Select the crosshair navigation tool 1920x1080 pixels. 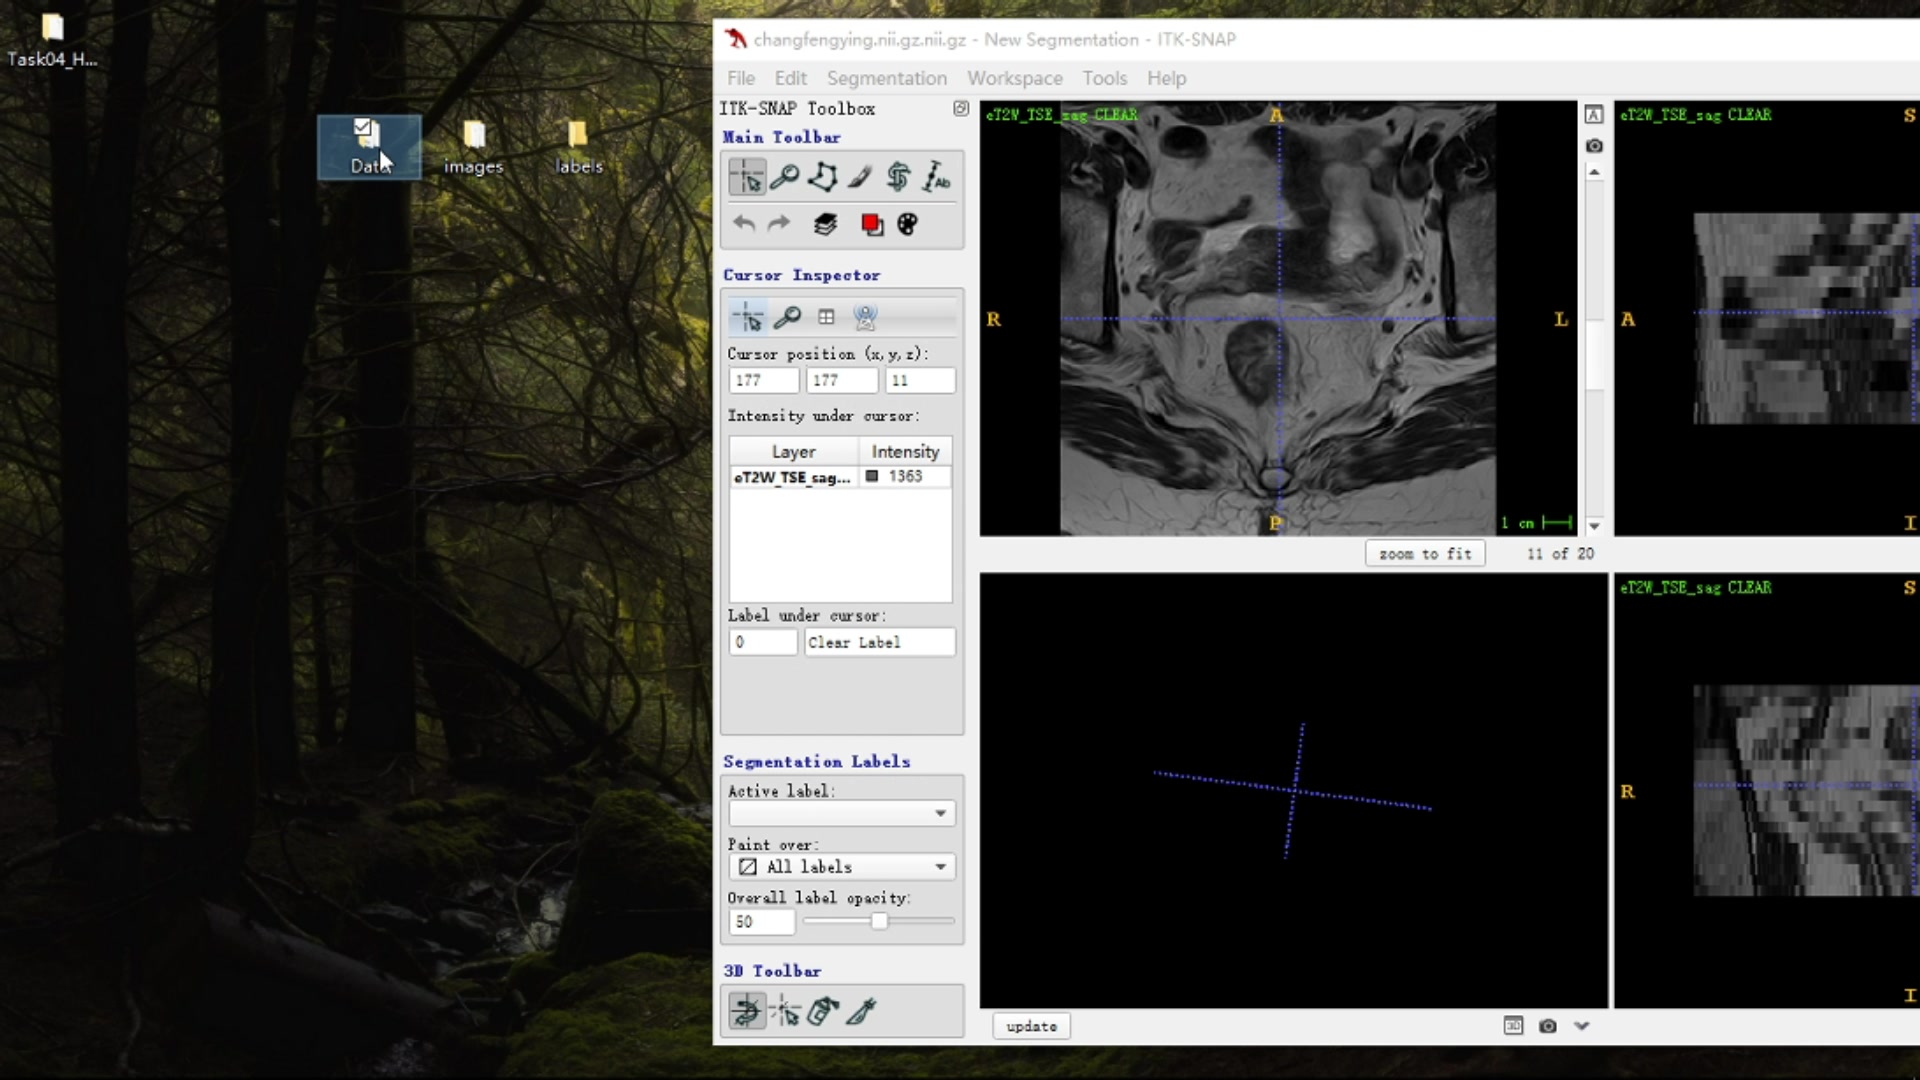click(x=746, y=177)
